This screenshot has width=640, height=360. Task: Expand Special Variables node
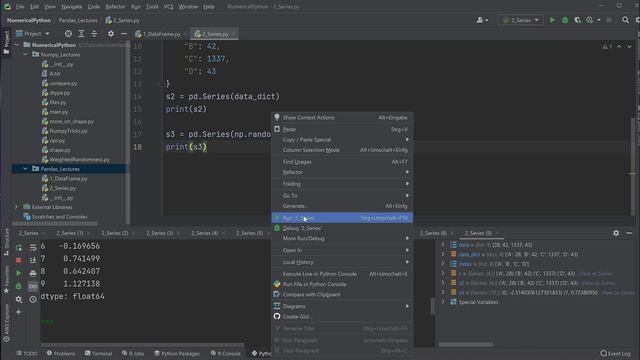coord(443,302)
